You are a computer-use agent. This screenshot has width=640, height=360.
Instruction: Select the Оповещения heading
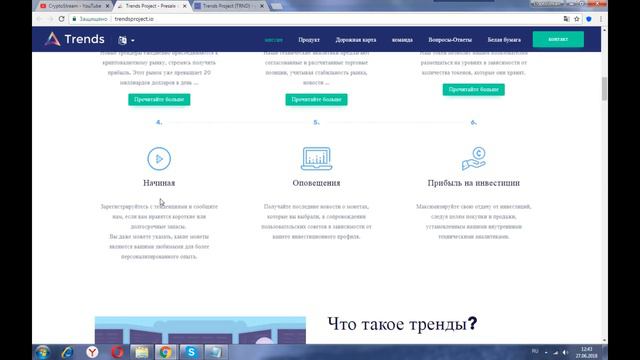point(316,183)
